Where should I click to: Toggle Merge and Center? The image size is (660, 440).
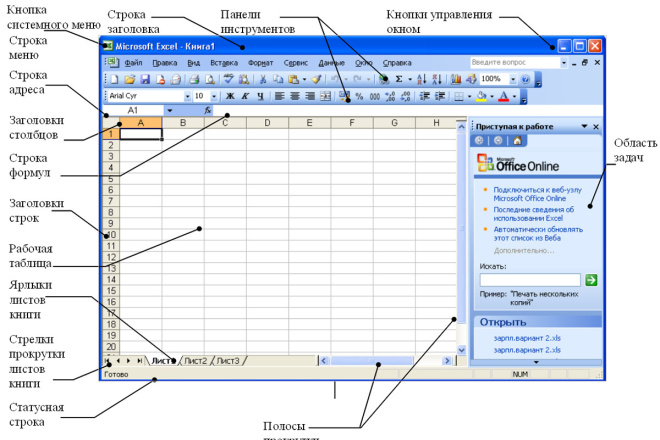click(x=325, y=96)
